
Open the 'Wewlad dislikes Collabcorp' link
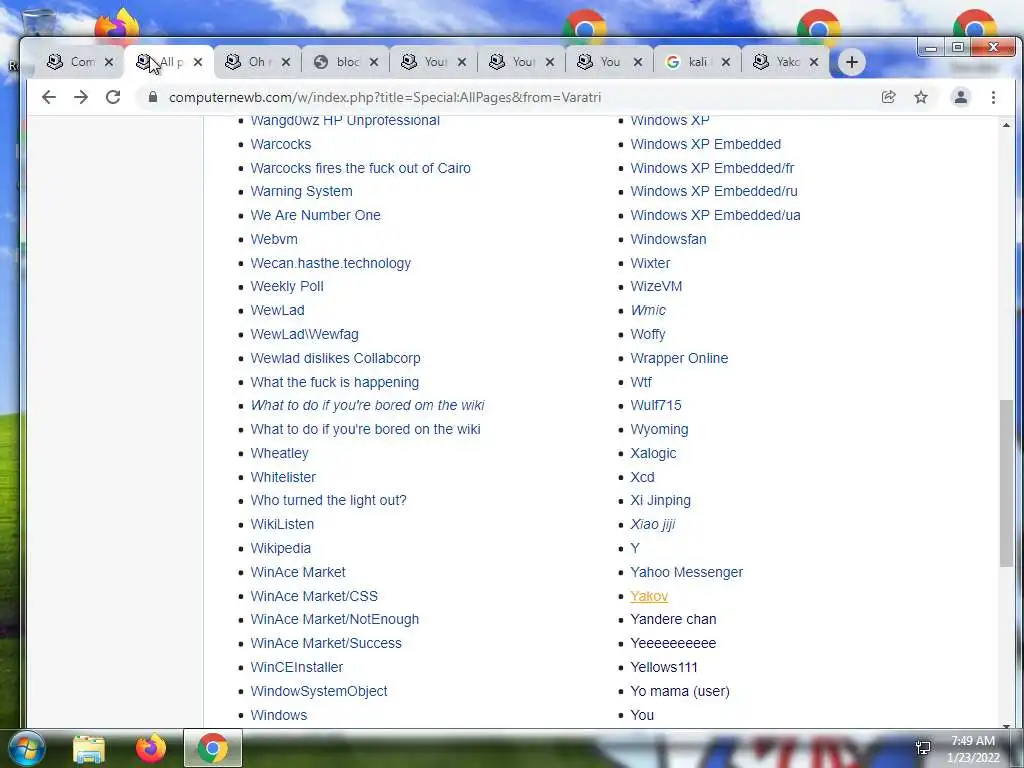[336, 359]
